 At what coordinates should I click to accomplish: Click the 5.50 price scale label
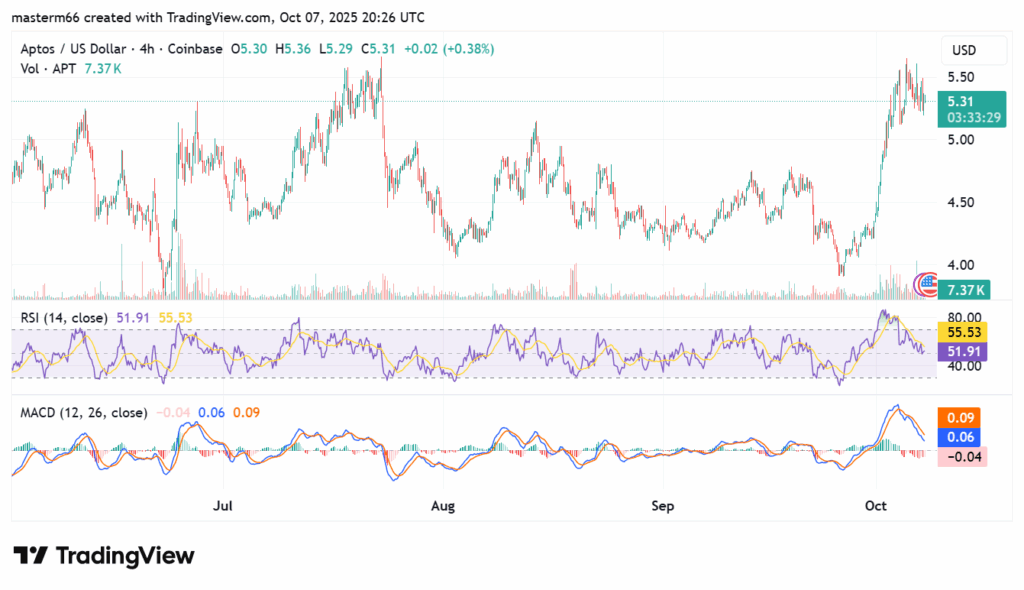pyautogui.click(x=962, y=77)
